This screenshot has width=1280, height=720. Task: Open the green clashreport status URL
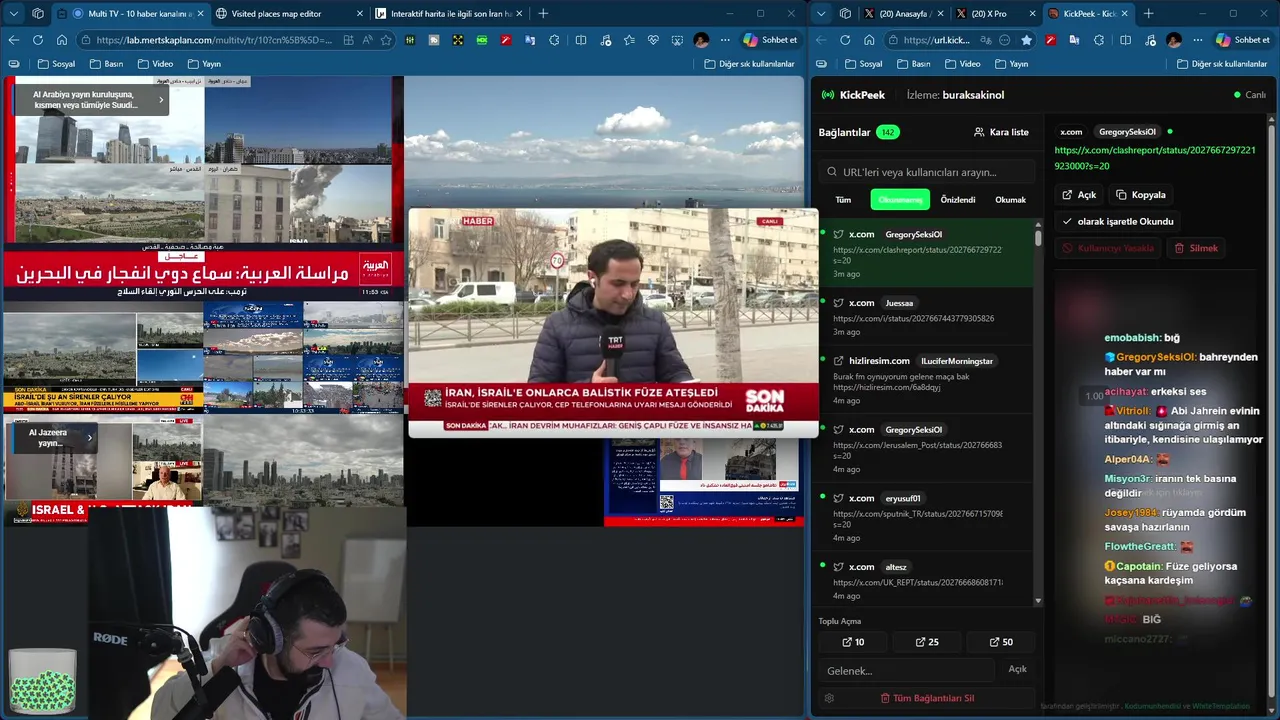click(1155, 158)
